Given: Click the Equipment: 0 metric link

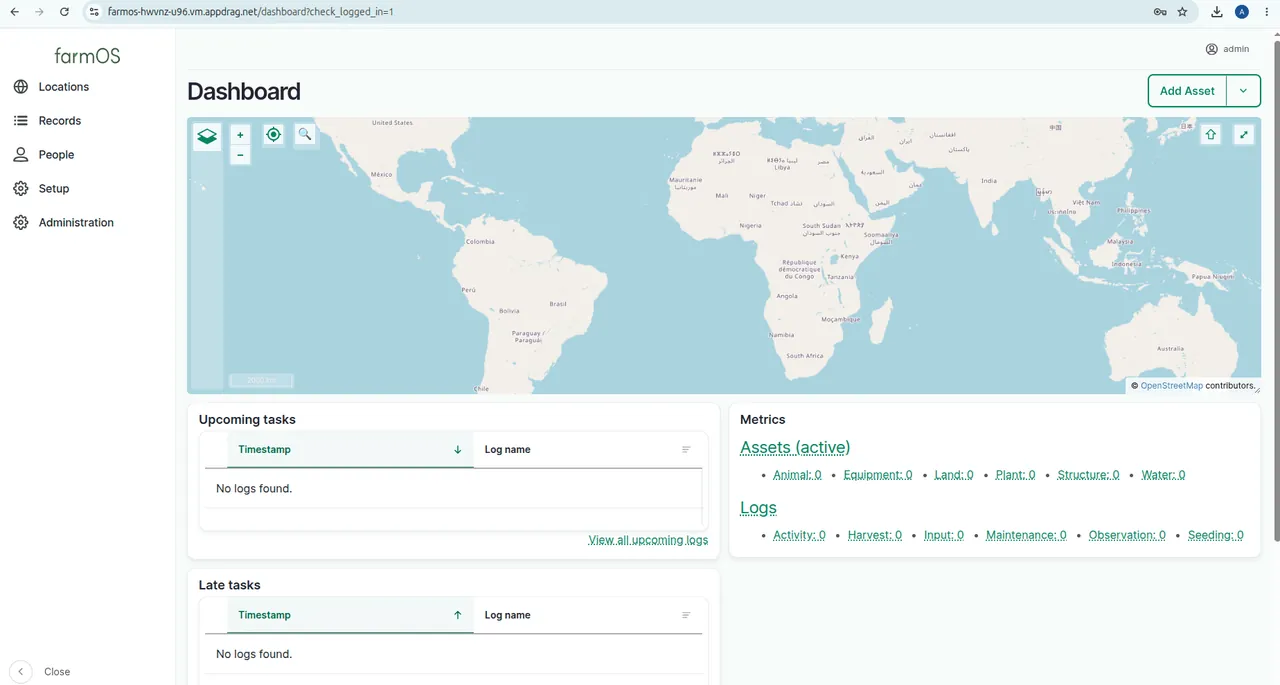Looking at the screenshot, I should (x=878, y=475).
